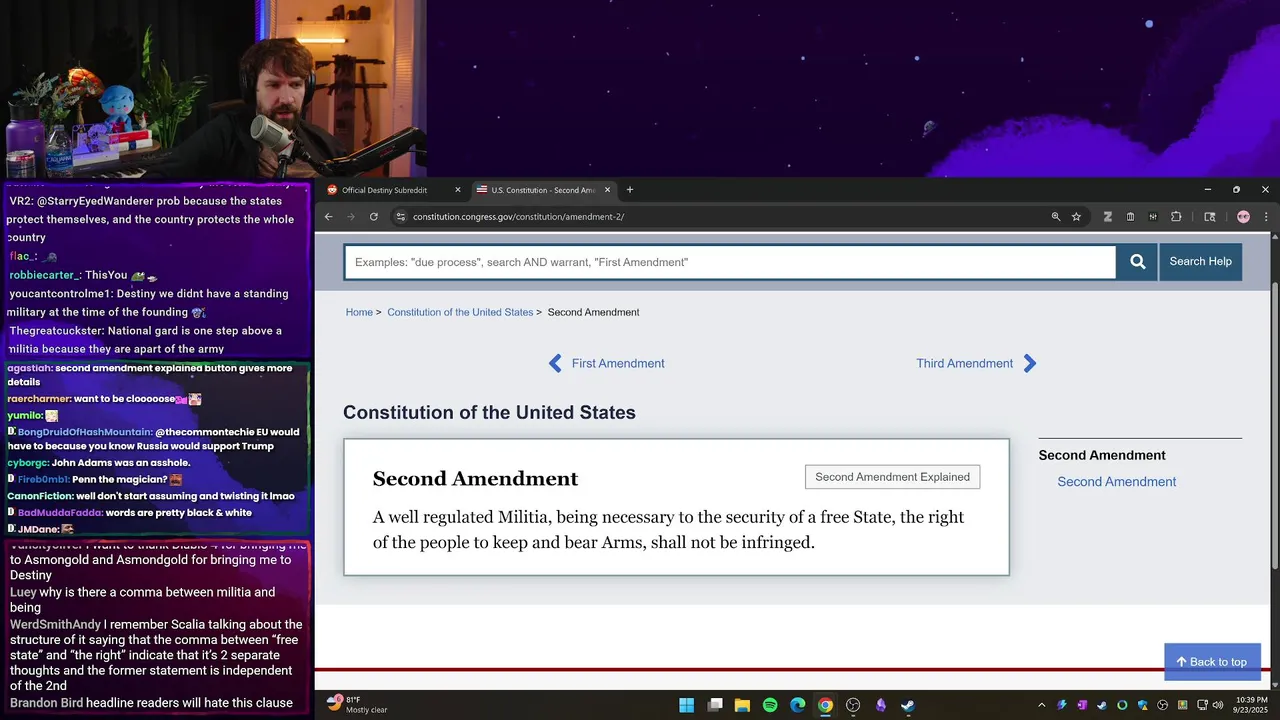Show hidden system tray icons
The image size is (1280, 720).
1042,706
